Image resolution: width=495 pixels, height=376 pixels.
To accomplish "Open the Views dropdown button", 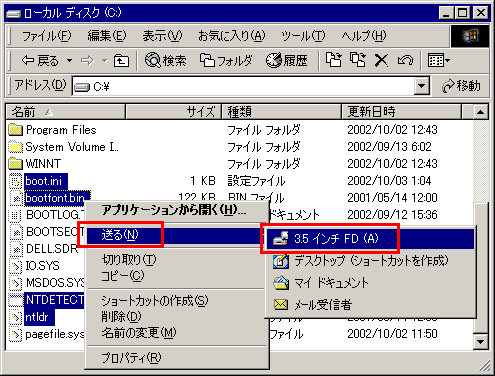I will click(x=439, y=60).
